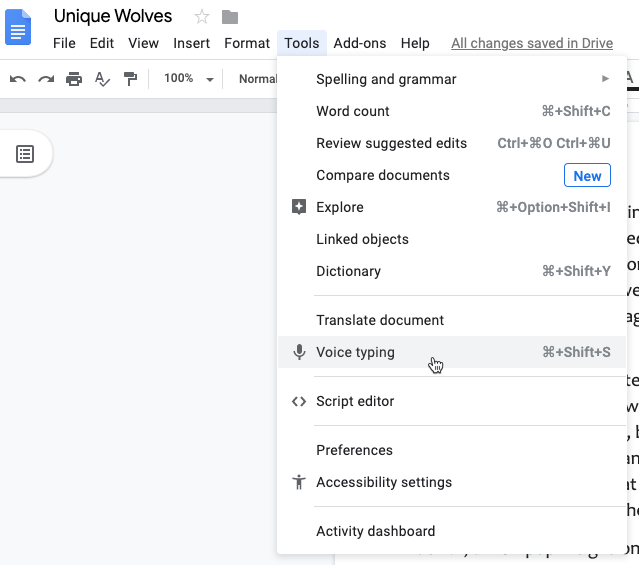Click the All changes saved in Drive link
The height and width of the screenshot is (565, 639).
532,43
